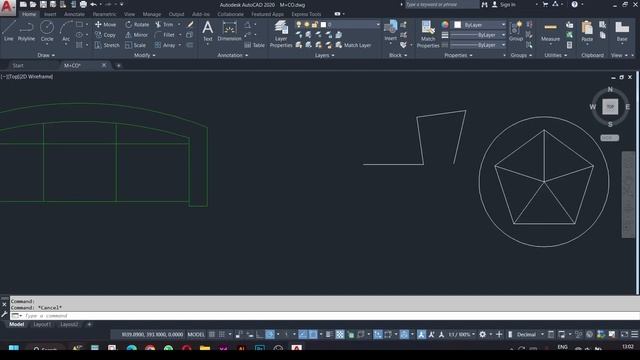Click the Fillet tool
This screenshot has height=360, width=640.
[x=165, y=35]
